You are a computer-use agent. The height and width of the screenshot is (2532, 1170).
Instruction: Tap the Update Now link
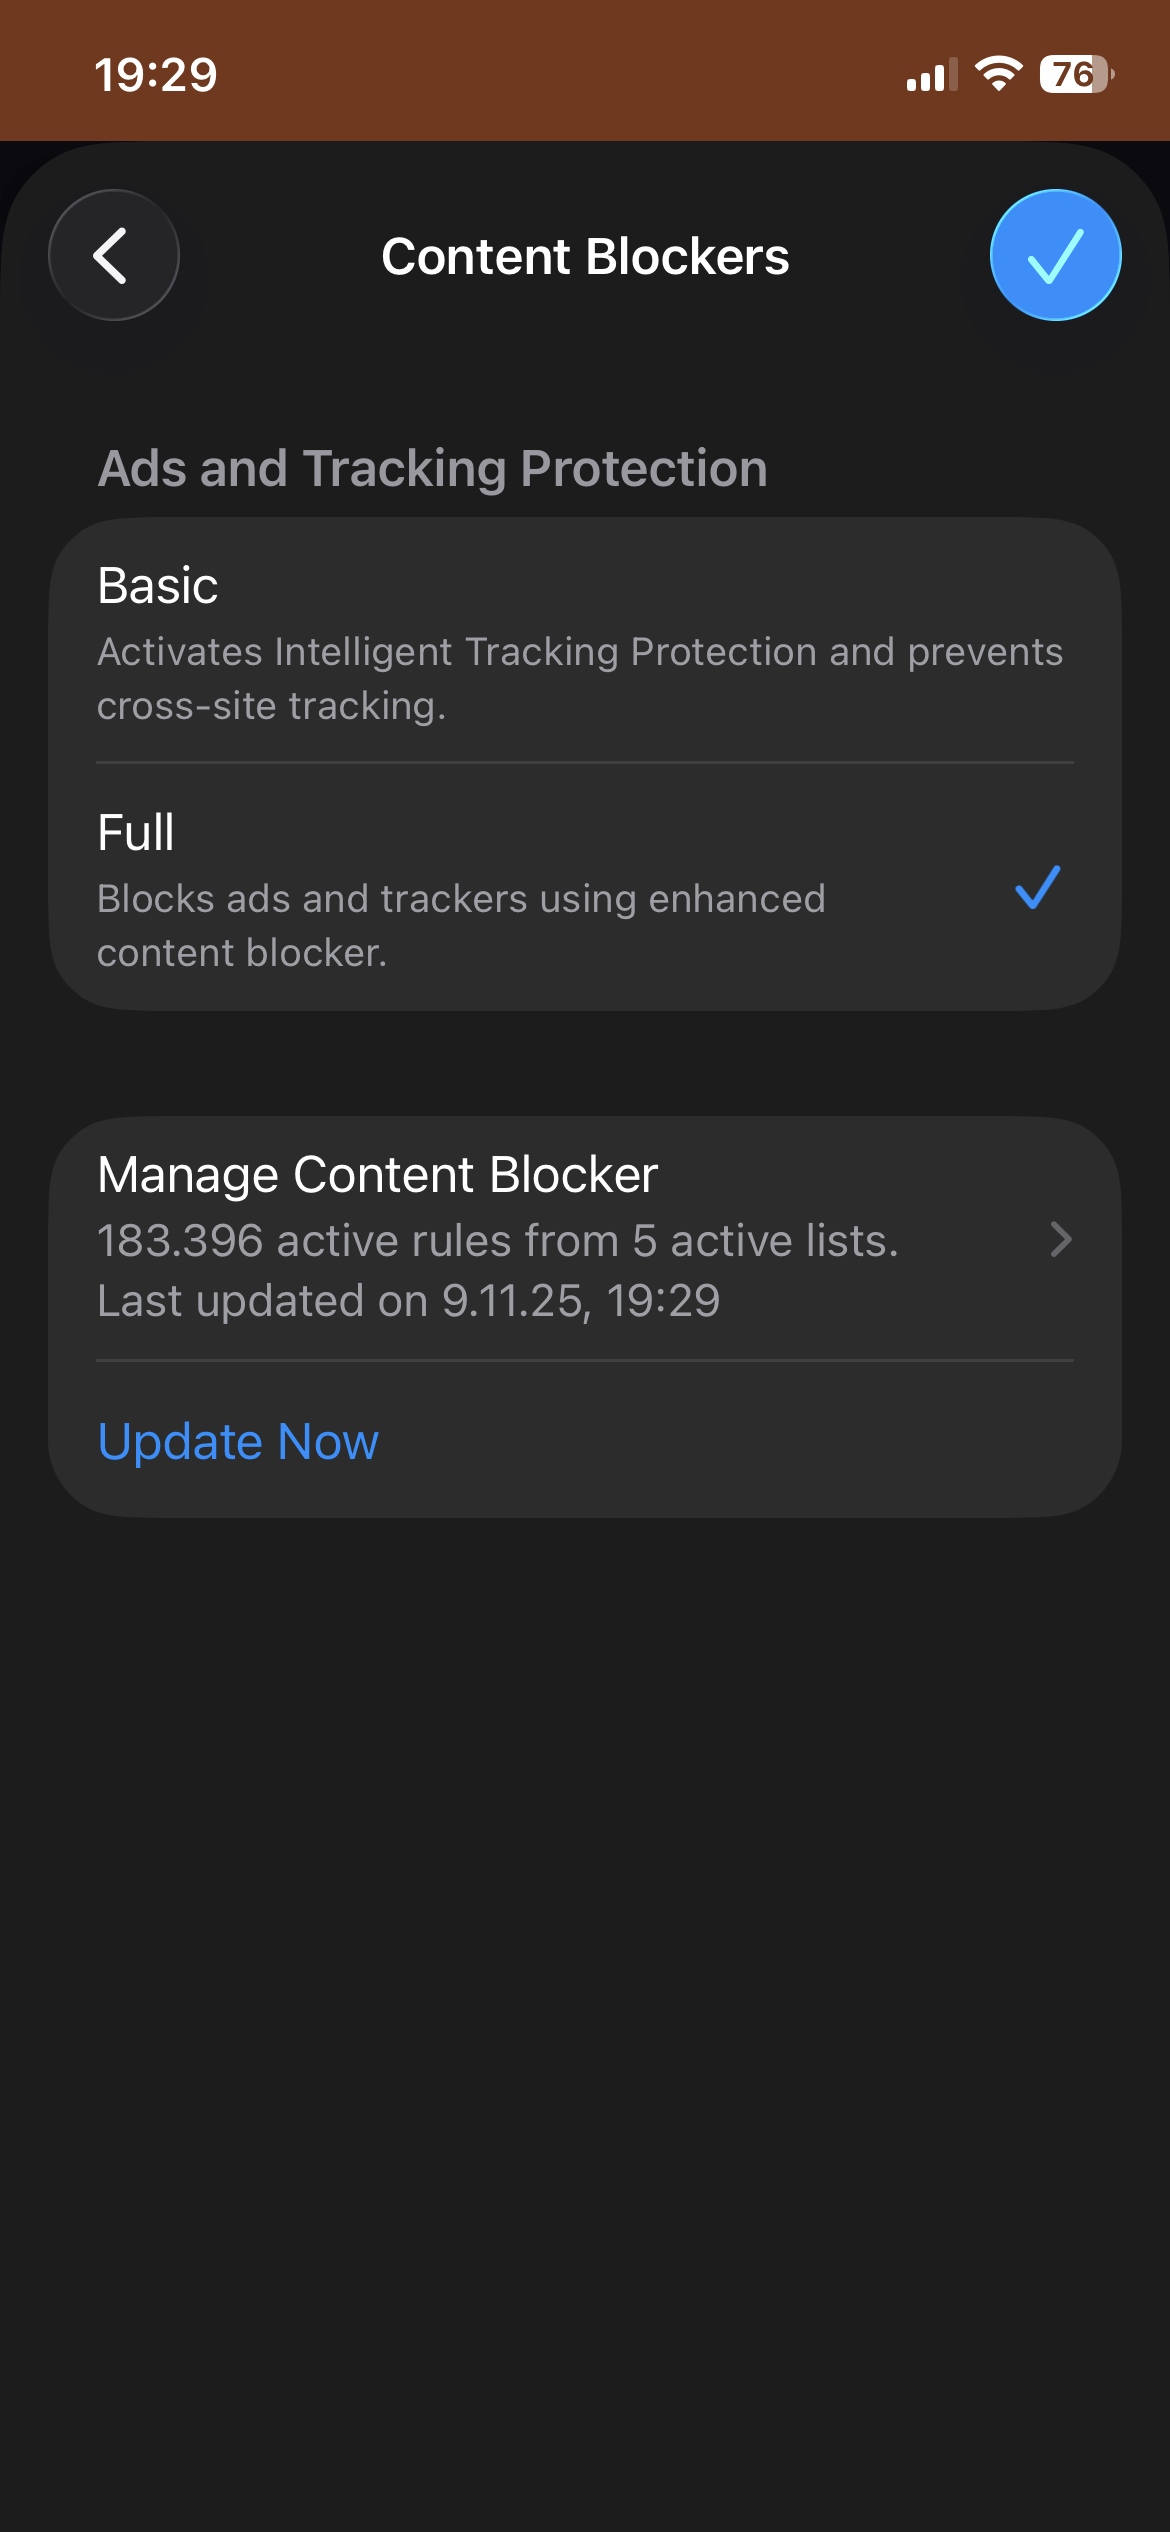point(238,1441)
